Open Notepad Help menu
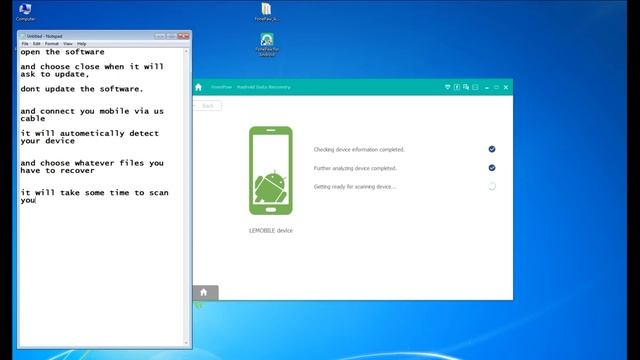 82,44
